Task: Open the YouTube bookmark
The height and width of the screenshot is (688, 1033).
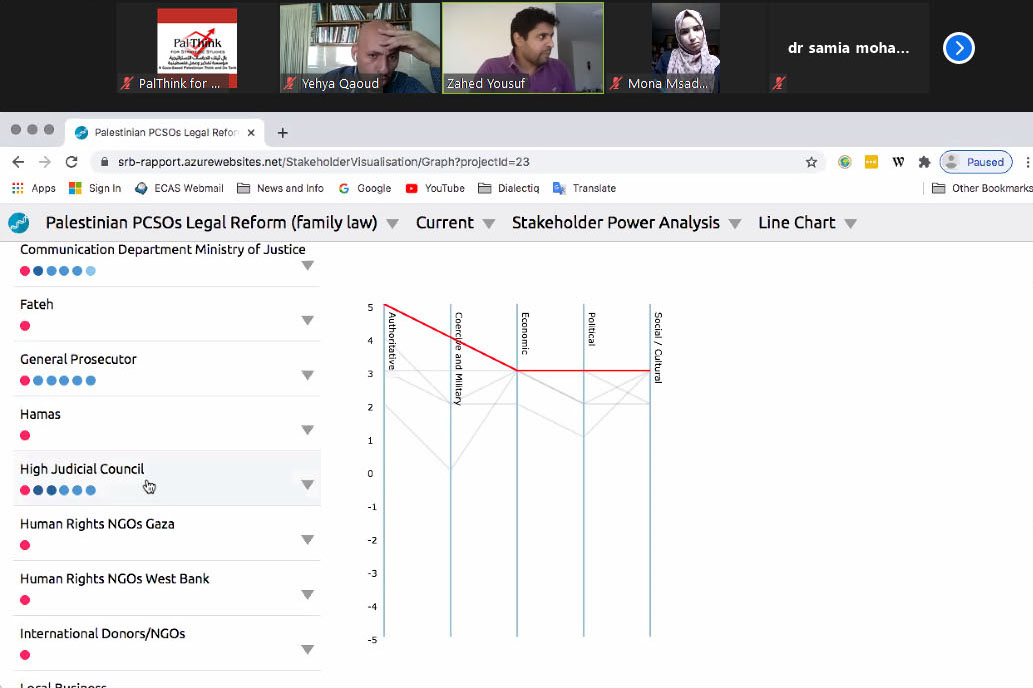Action: tap(435, 188)
